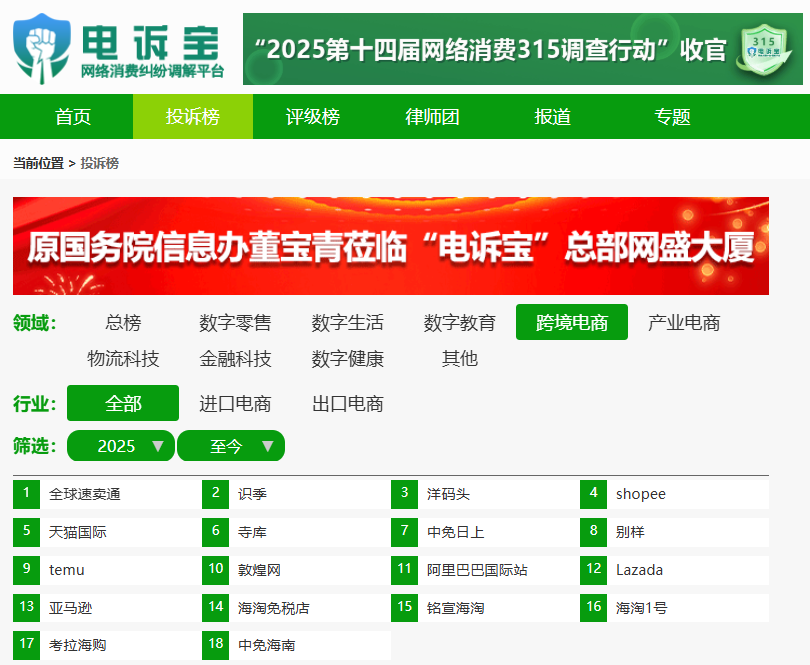Open rank 12 Lazada
This screenshot has height=665, width=810.
pos(675,570)
